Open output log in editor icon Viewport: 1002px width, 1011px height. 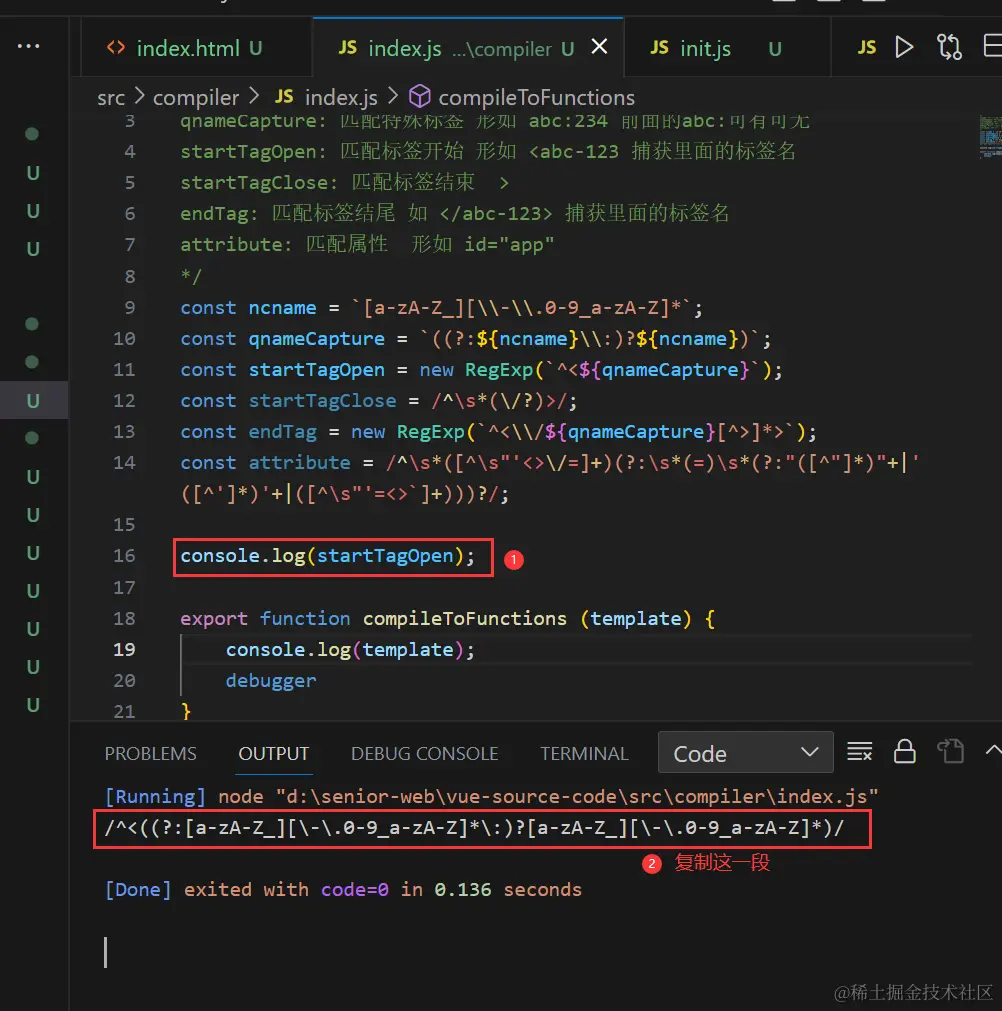click(x=950, y=751)
